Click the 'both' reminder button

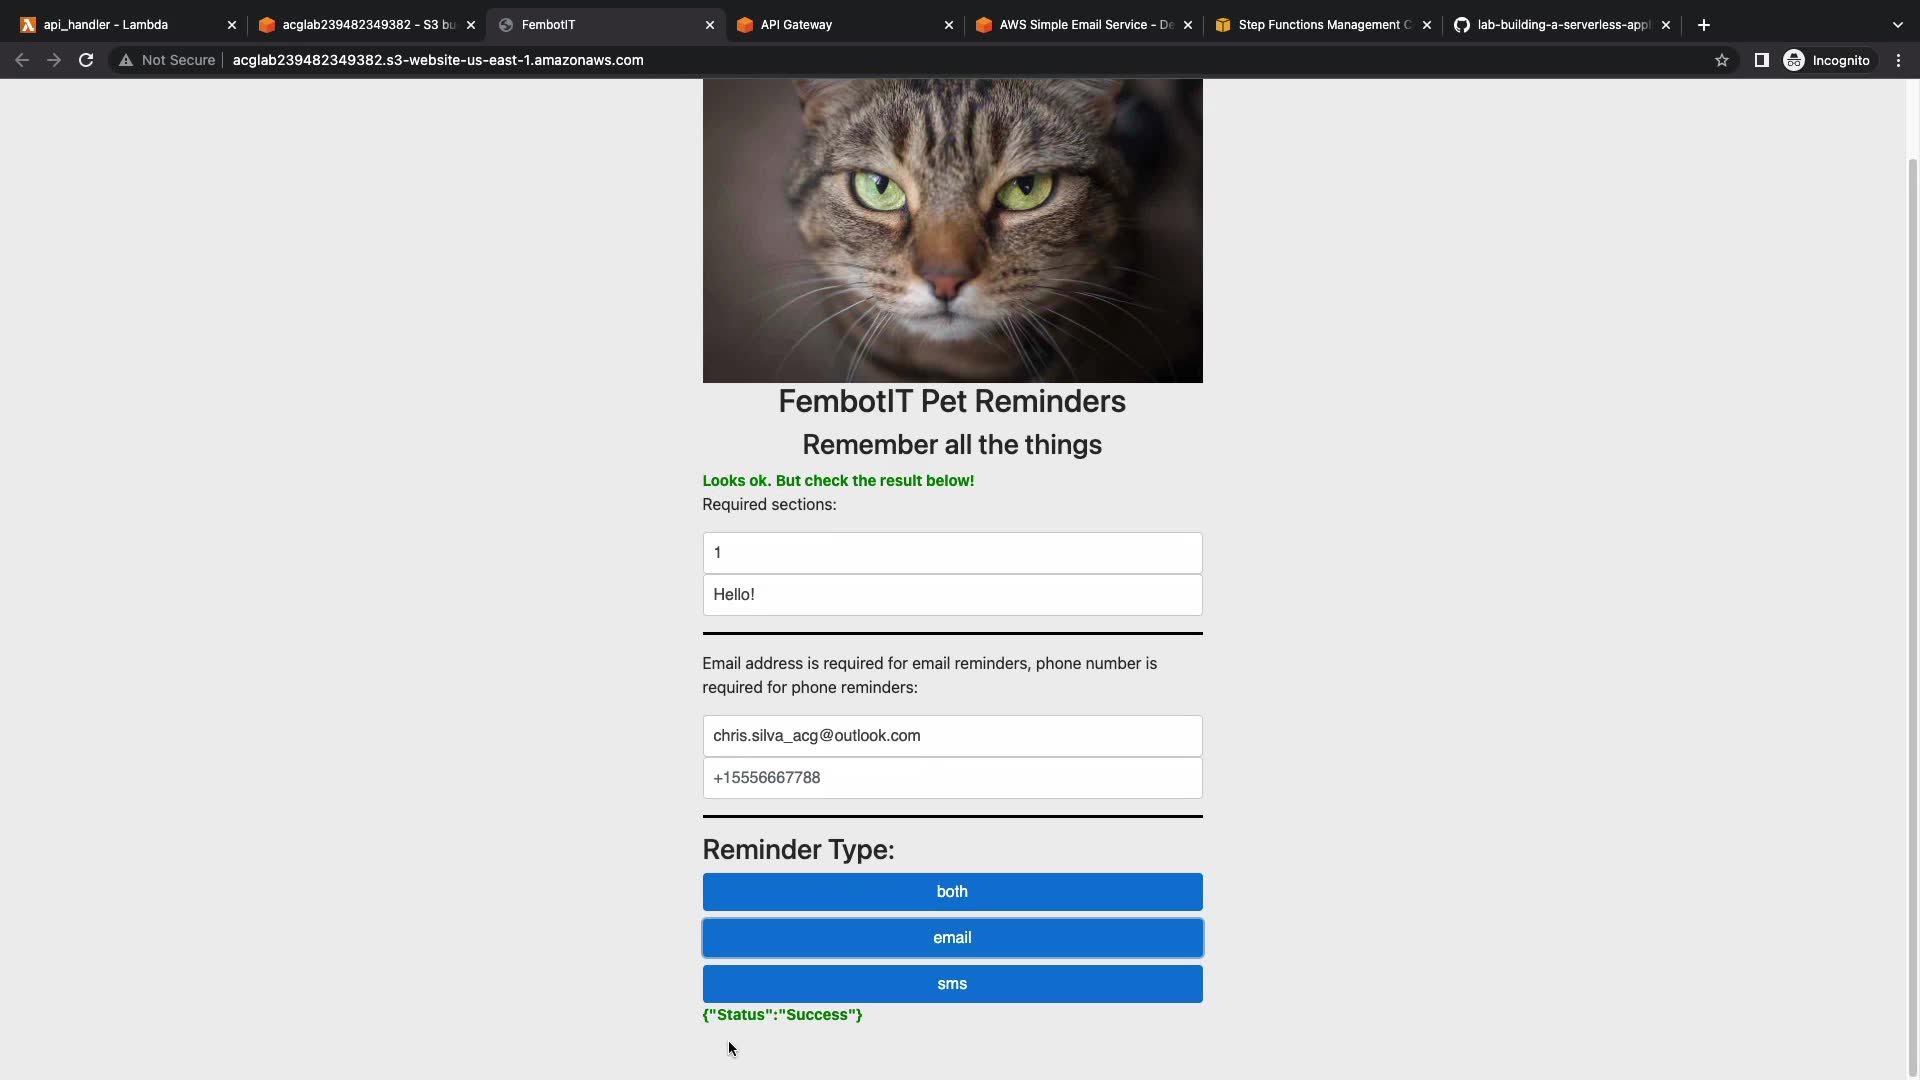click(952, 892)
